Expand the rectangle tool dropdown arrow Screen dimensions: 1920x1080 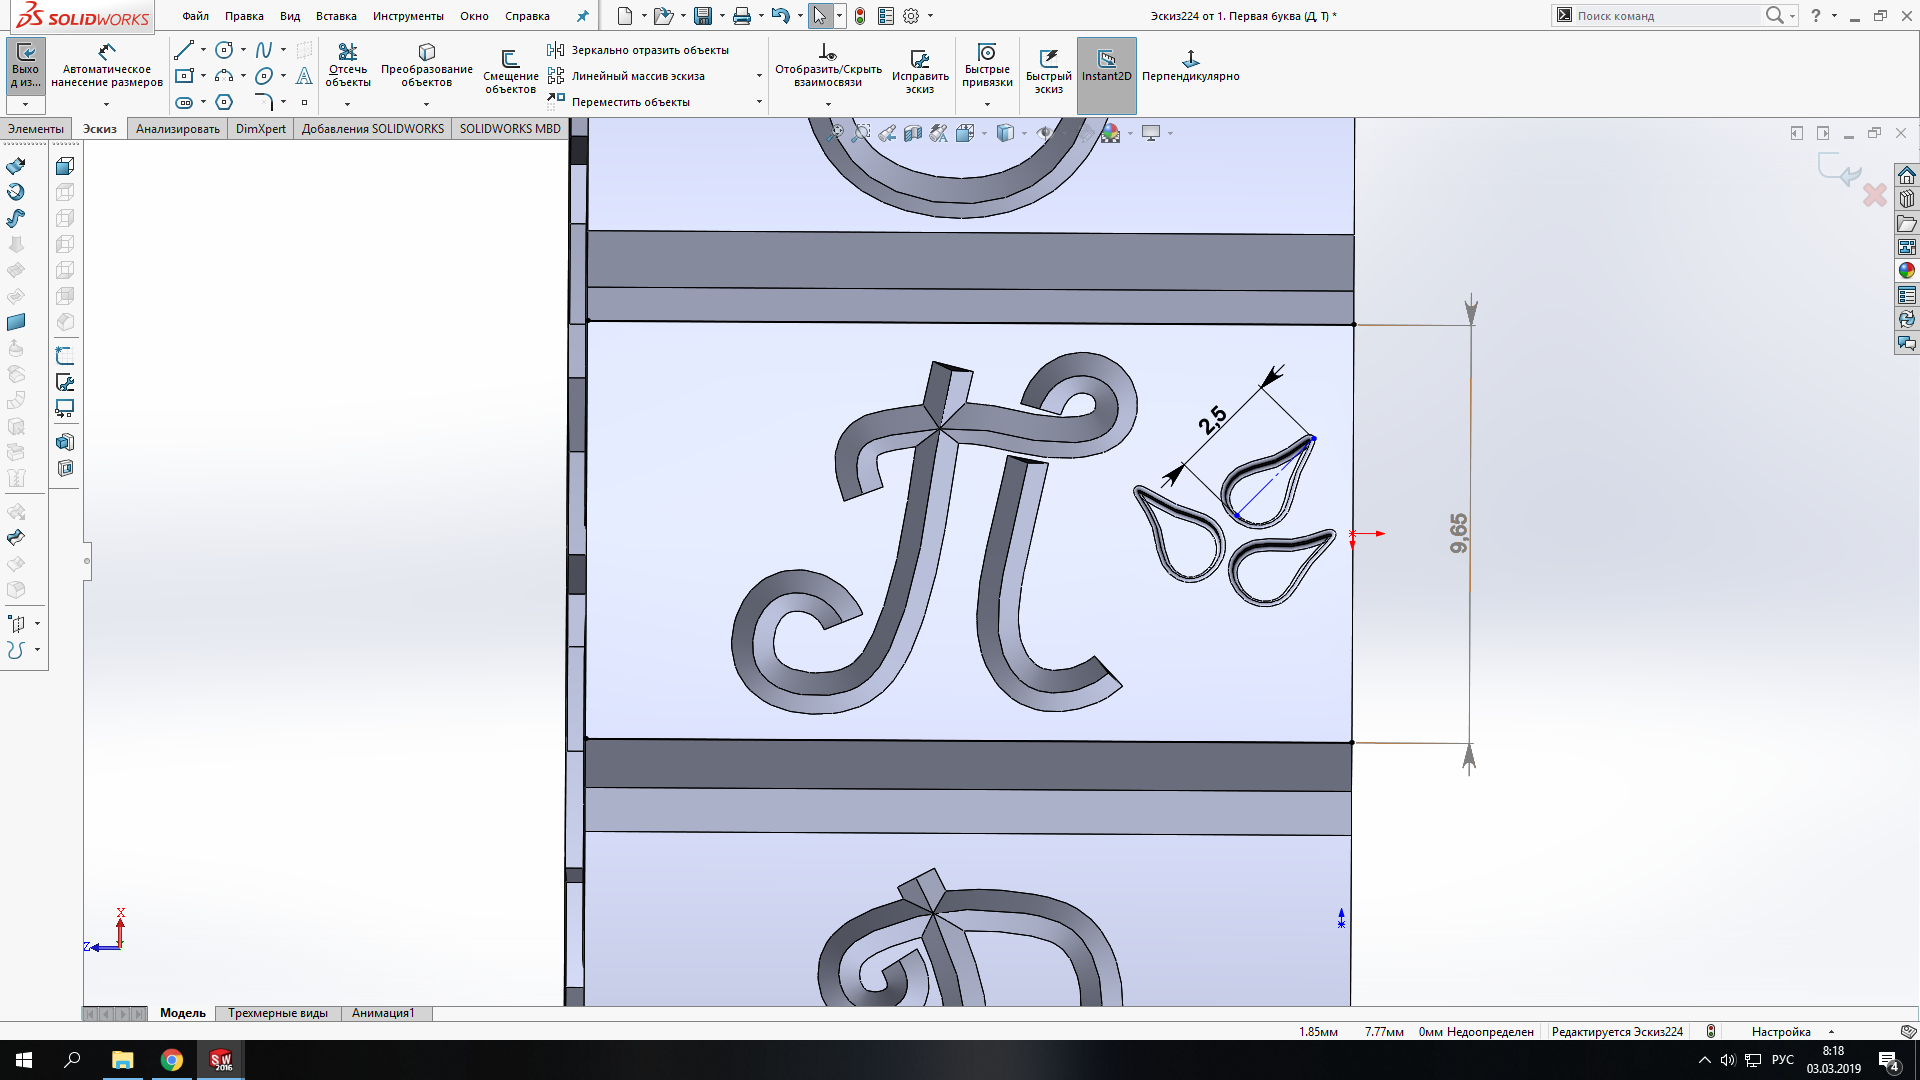203,76
